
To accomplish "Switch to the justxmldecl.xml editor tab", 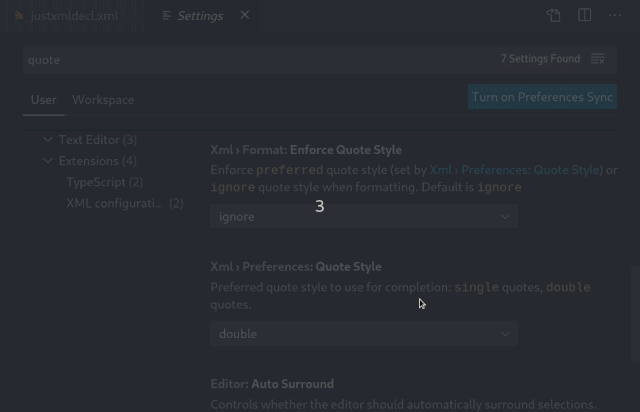I will point(73,16).
